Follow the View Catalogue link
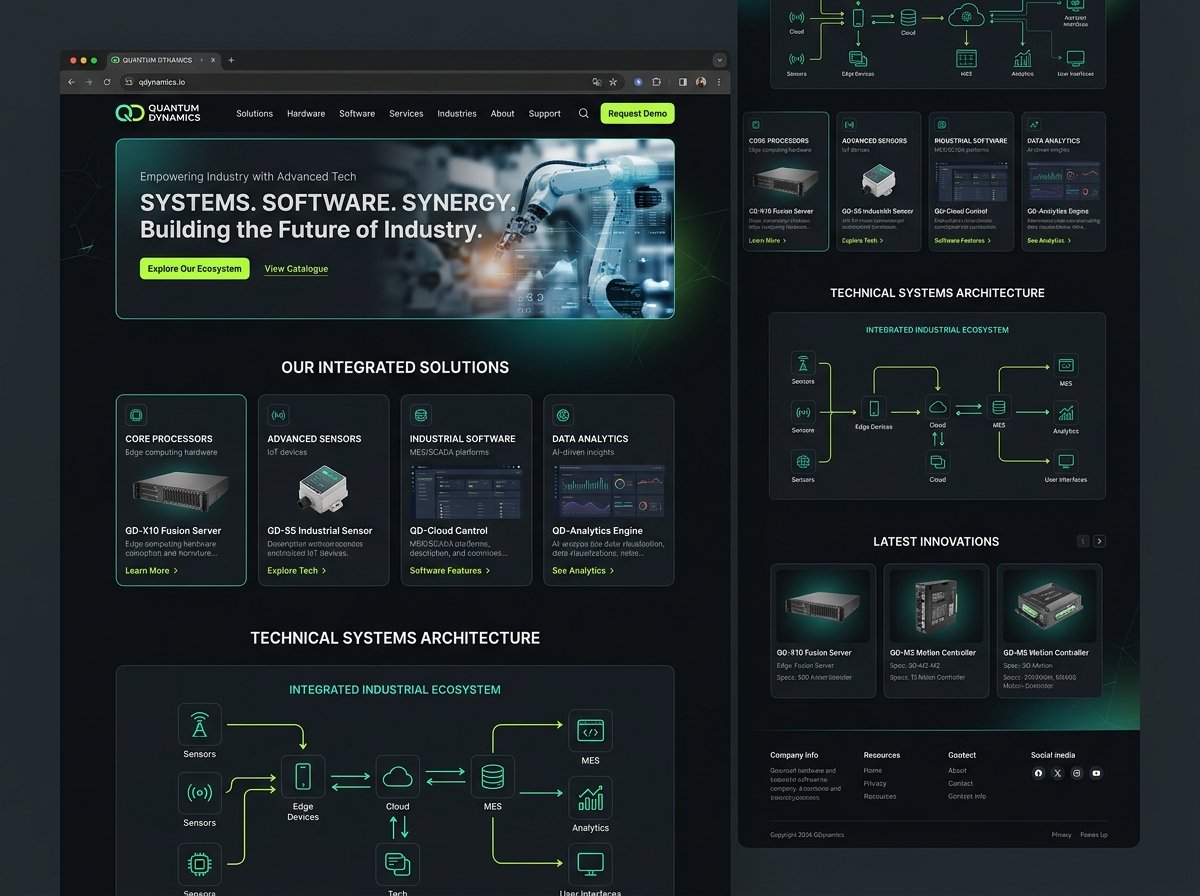 296,269
